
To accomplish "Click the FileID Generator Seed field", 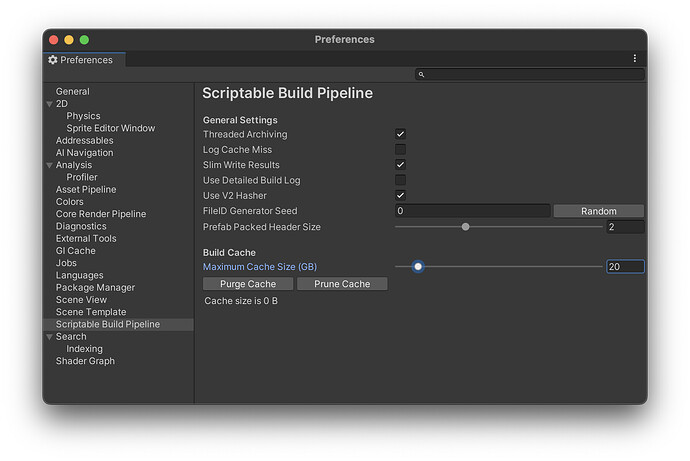I will [472, 211].
